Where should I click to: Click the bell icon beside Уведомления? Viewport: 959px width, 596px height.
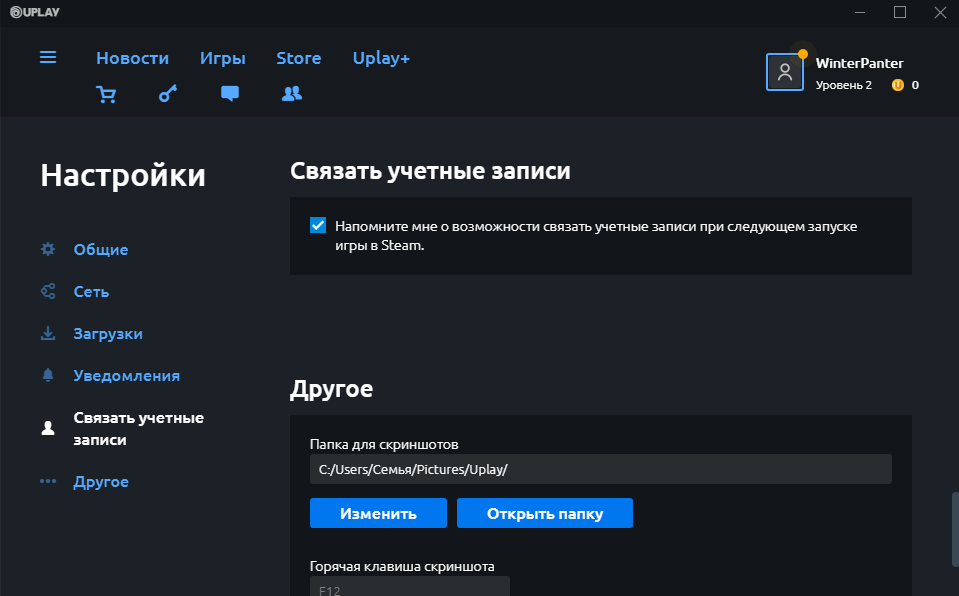pyautogui.click(x=48, y=375)
